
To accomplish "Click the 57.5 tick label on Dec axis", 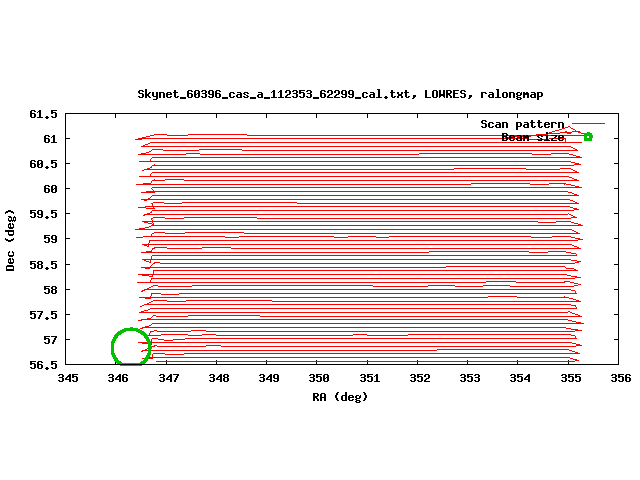I will [x=43, y=315].
